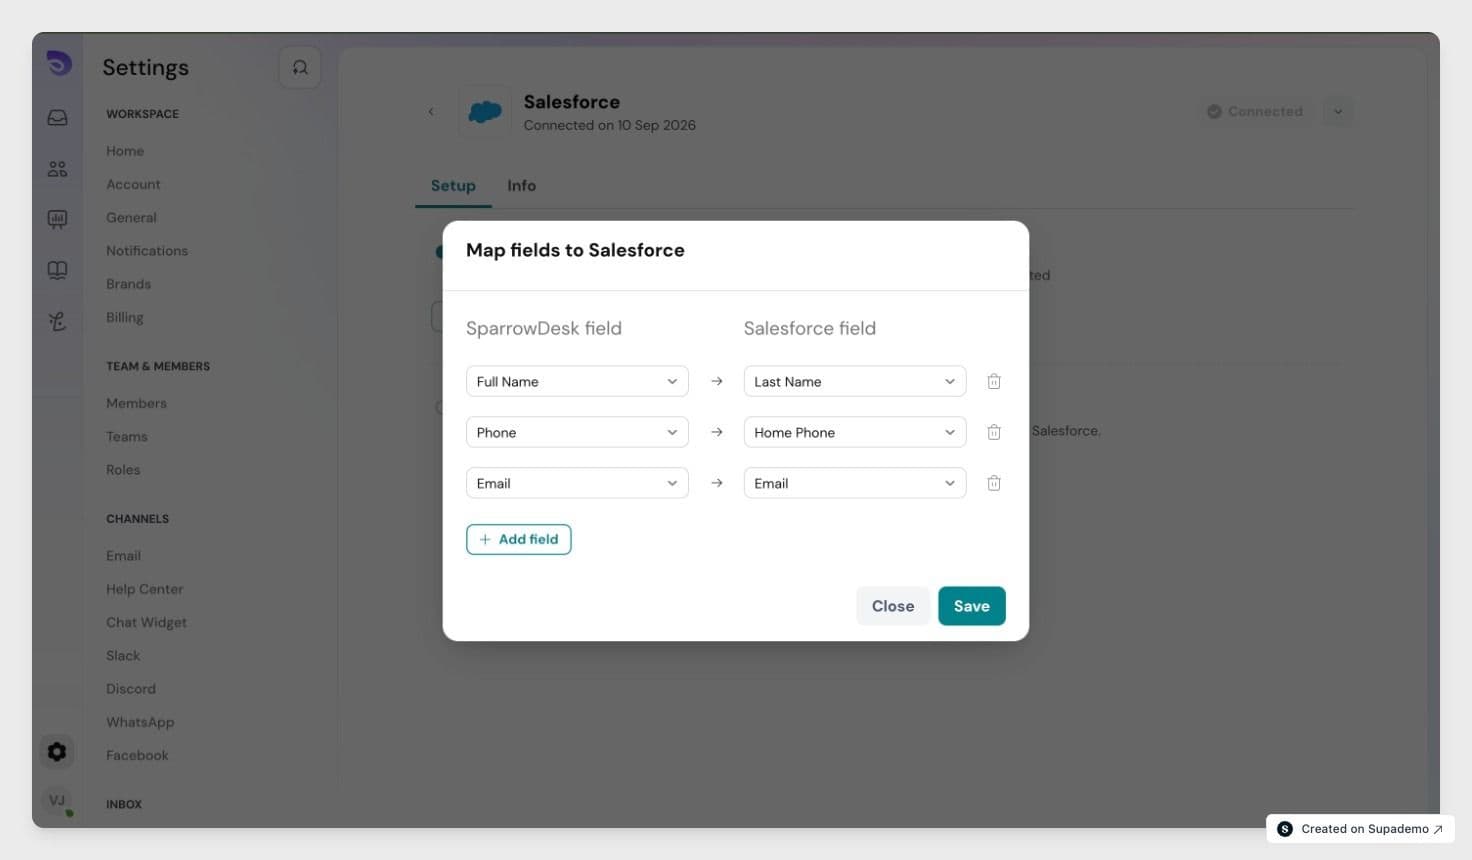Image resolution: width=1472 pixels, height=860 pixels.
Task: Open knowledge base book icon in rail
Action: (x=58, y=270)
